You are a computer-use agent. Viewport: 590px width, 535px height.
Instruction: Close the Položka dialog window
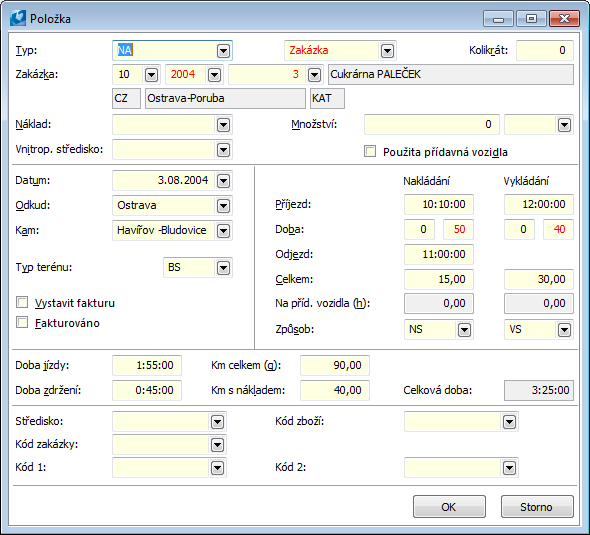(x=564, y=18)
